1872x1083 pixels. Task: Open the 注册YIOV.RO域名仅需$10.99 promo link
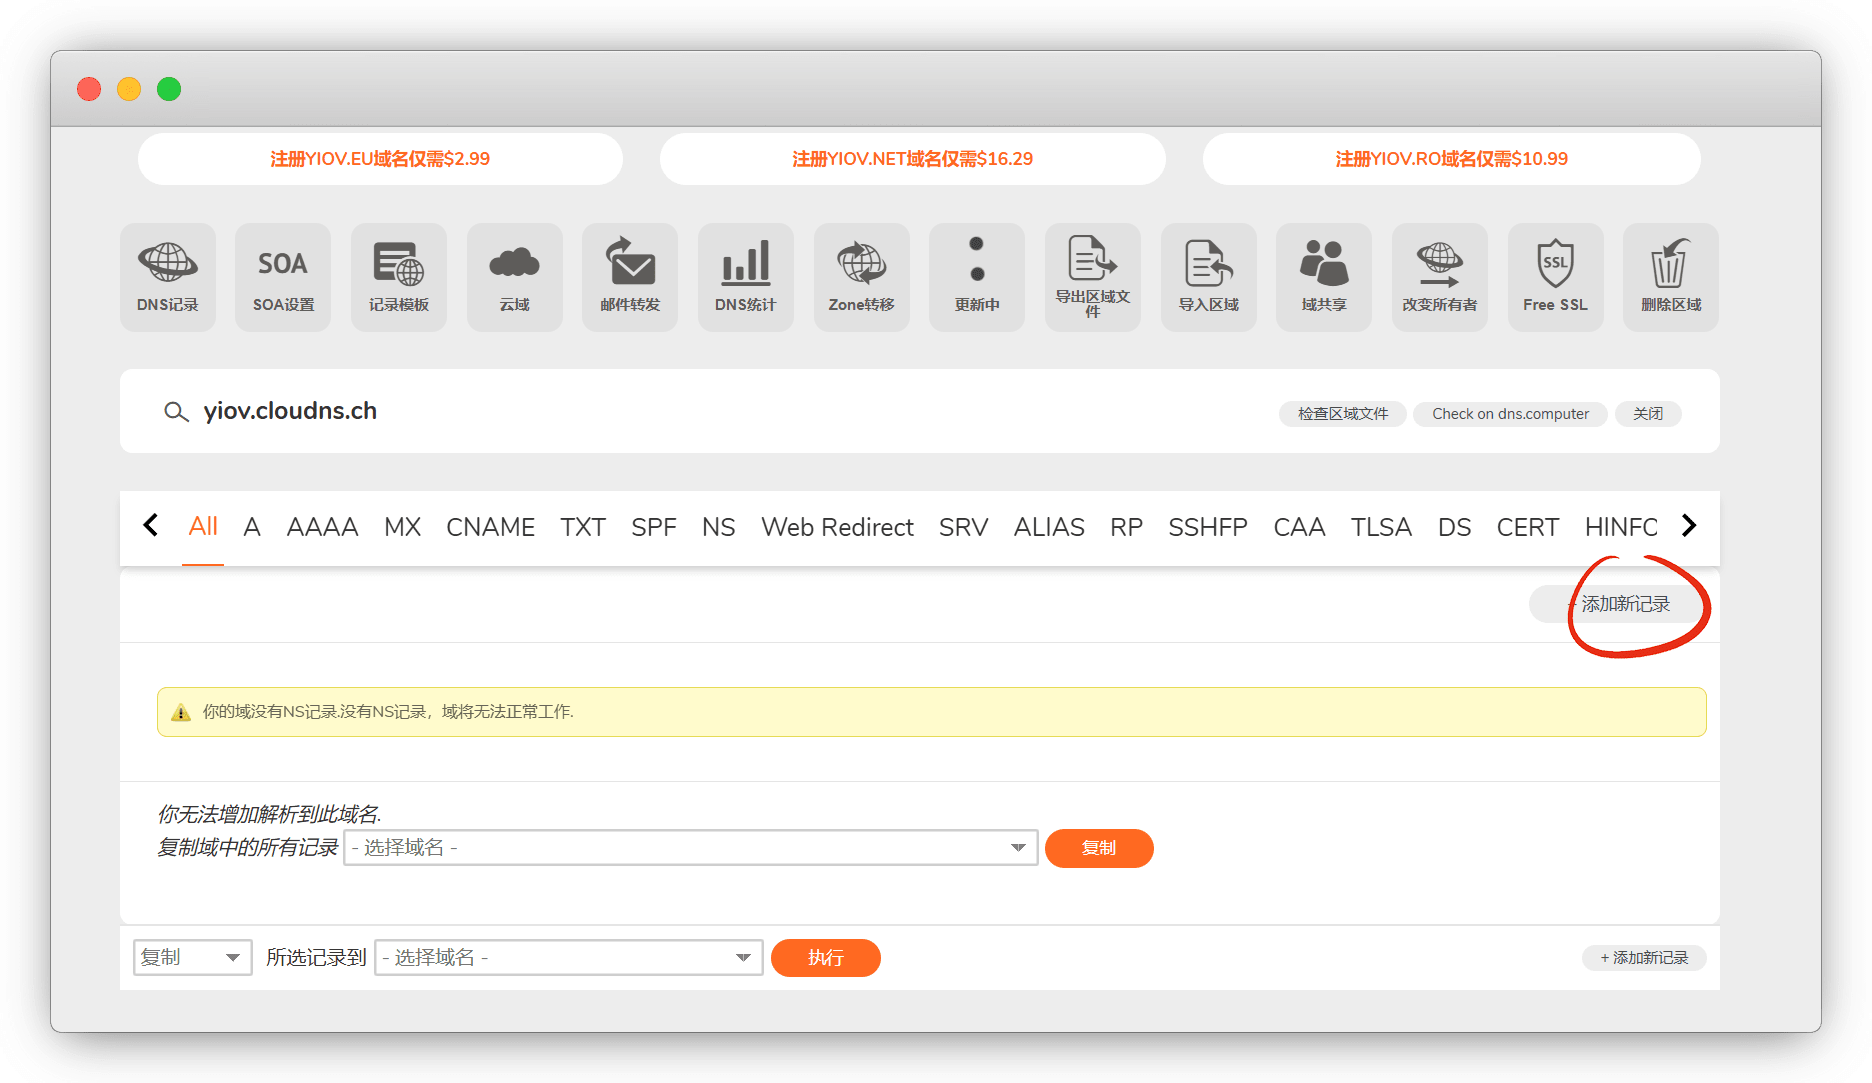tap(1451, 159)
